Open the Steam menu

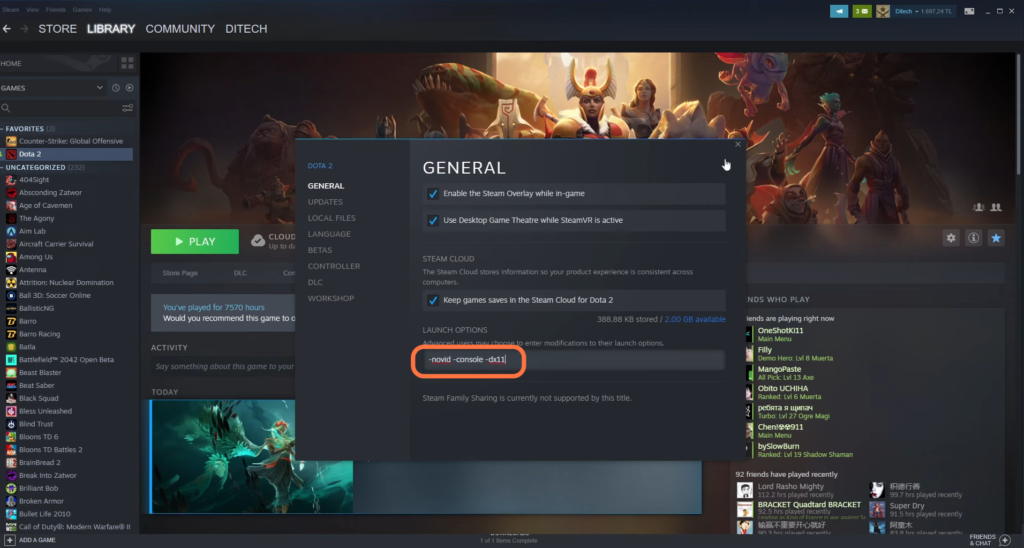pyautogui.click(x=10, y=10)
